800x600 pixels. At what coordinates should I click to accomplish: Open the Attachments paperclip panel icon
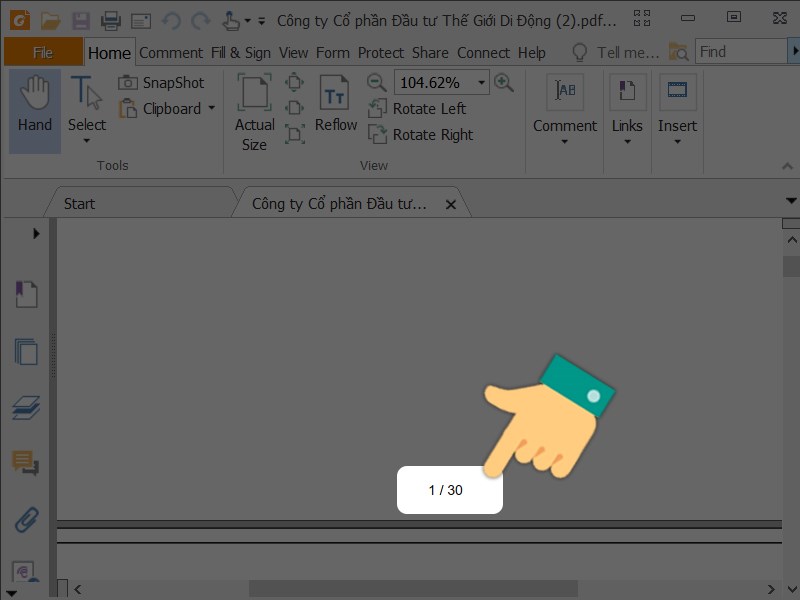tap(26, 520)
